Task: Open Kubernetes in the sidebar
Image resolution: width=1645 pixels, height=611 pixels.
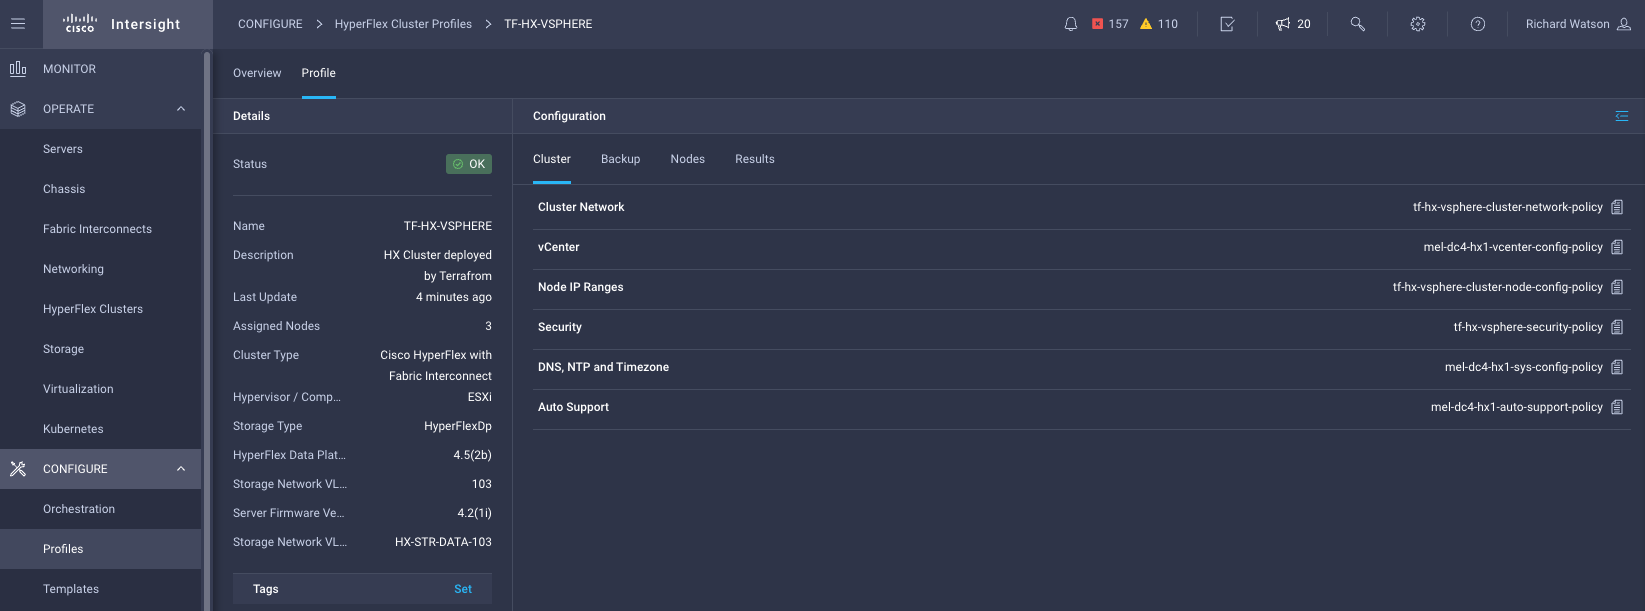Action: click(100, 429)
